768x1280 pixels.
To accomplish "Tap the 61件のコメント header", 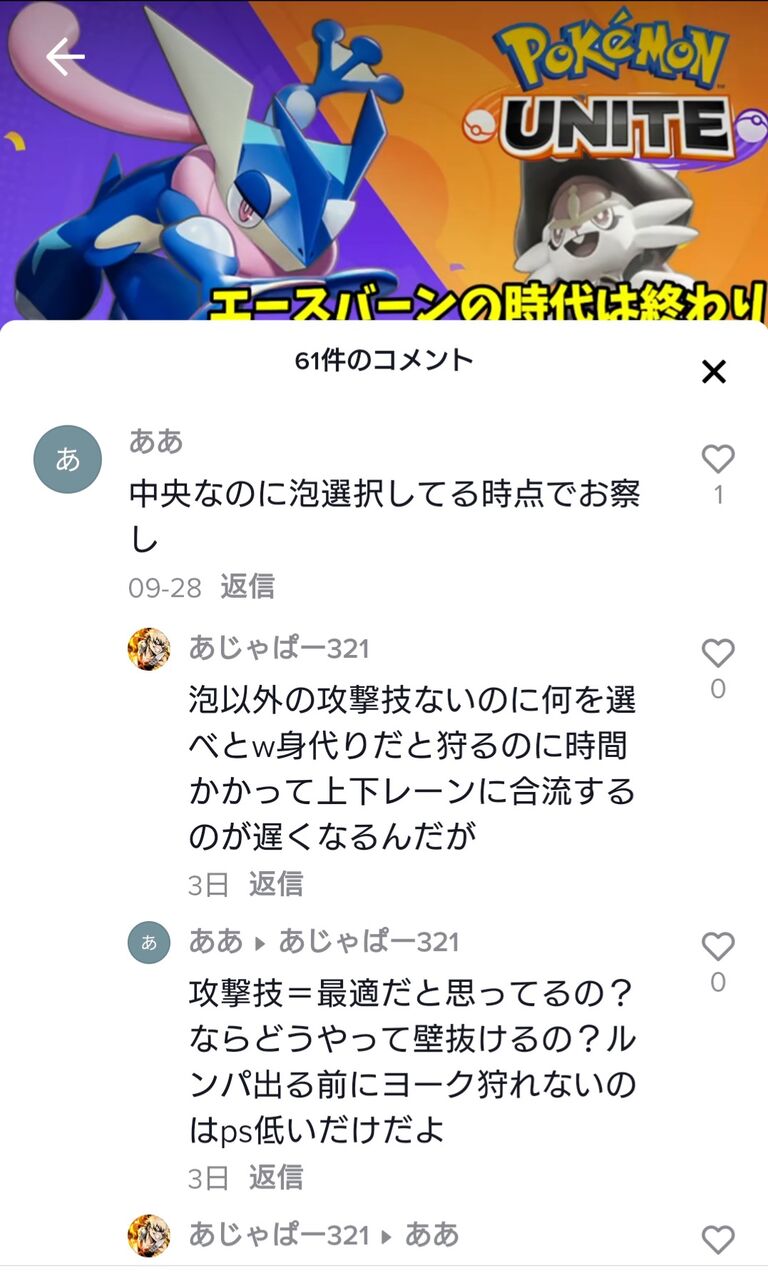I will click(384, 360).
